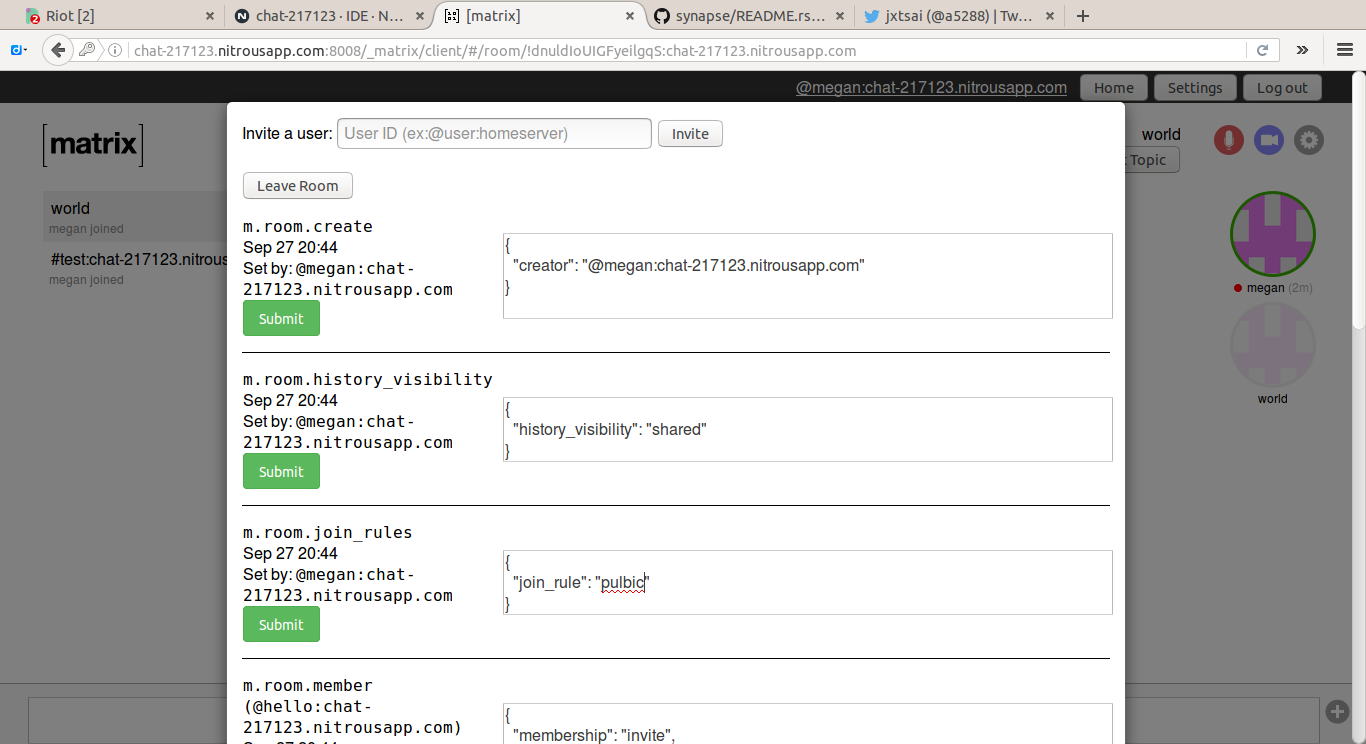Image resolution: width=1366 pixels, height=744 pixels.
Task: Click the page vertical scrollbar
Action: (x=1358, y=200)
